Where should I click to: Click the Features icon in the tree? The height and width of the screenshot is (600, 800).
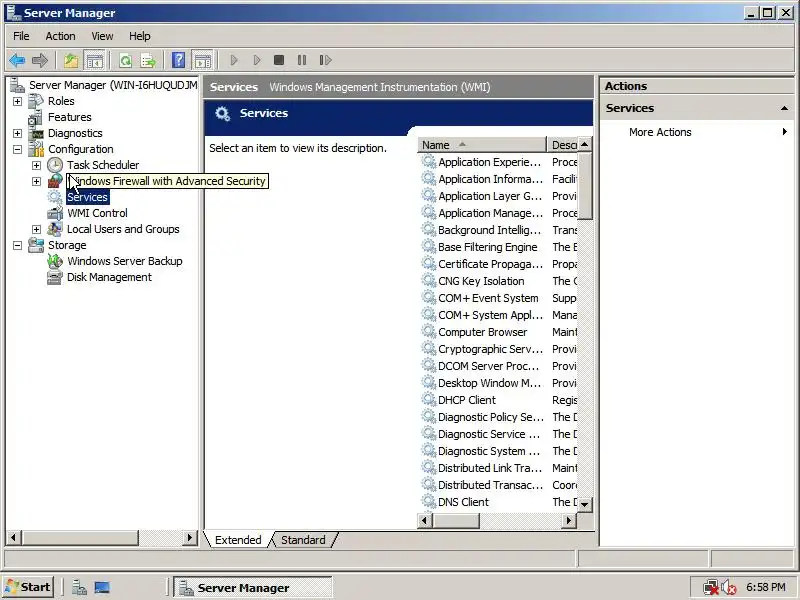[35, 117]
